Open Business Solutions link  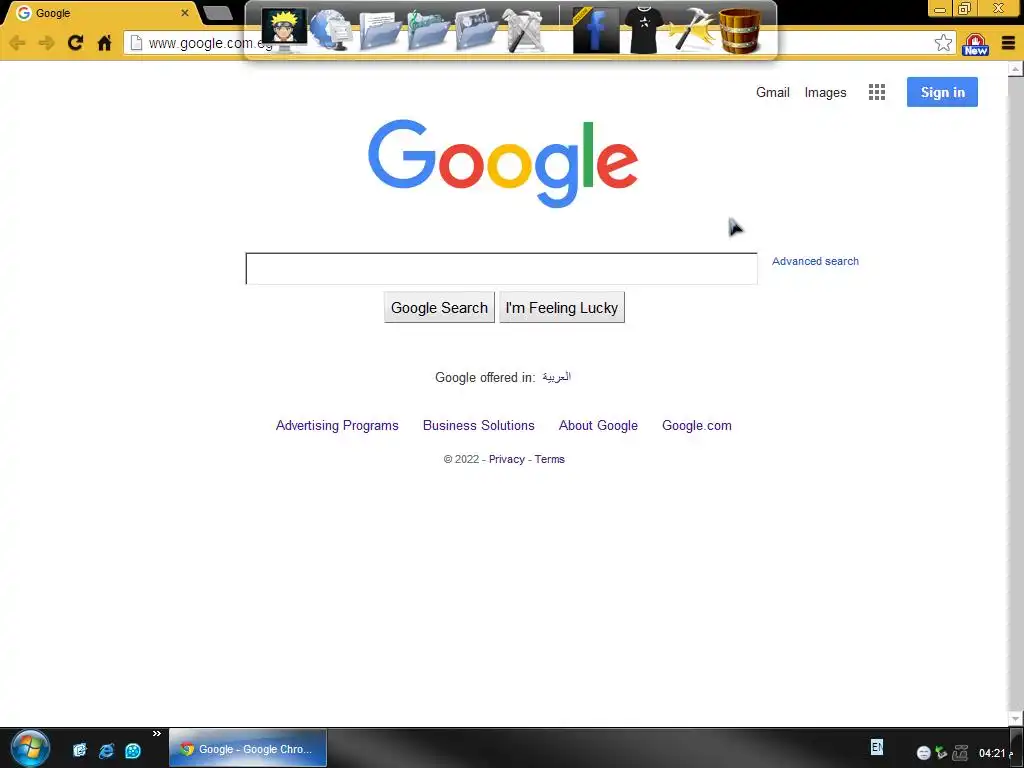tap(479, 425)
